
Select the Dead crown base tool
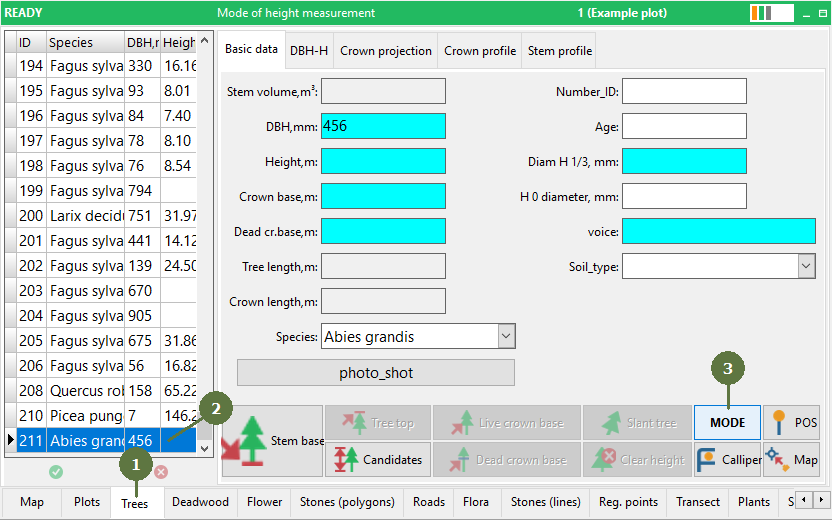click(507, 460)
